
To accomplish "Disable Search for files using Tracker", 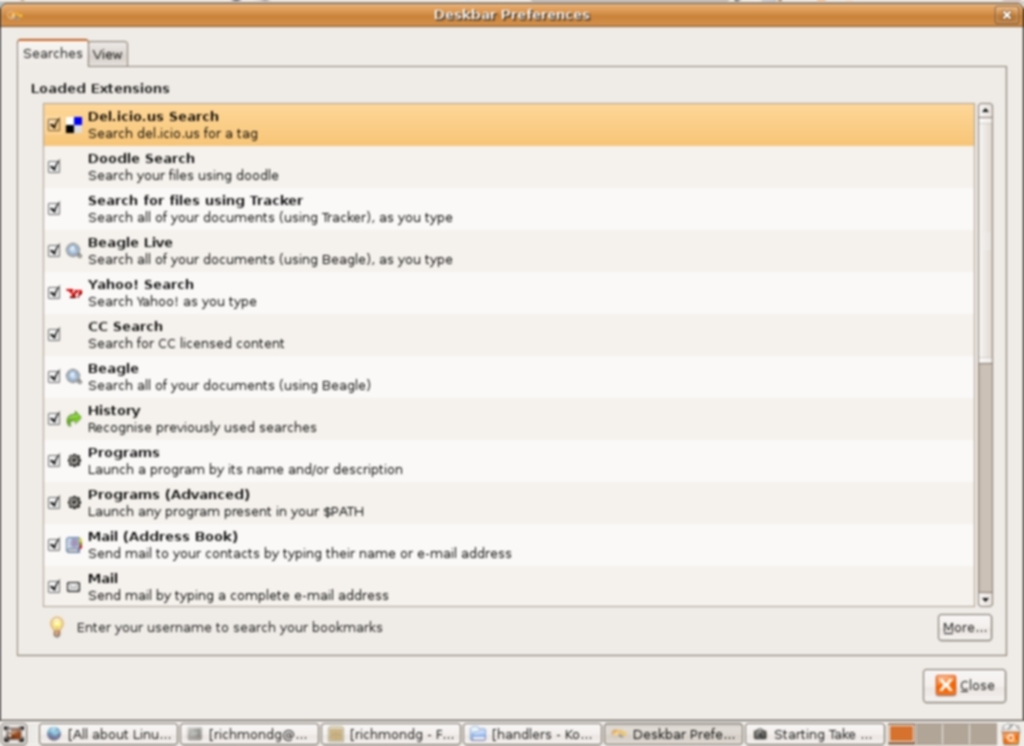I will tap(54, 208).
